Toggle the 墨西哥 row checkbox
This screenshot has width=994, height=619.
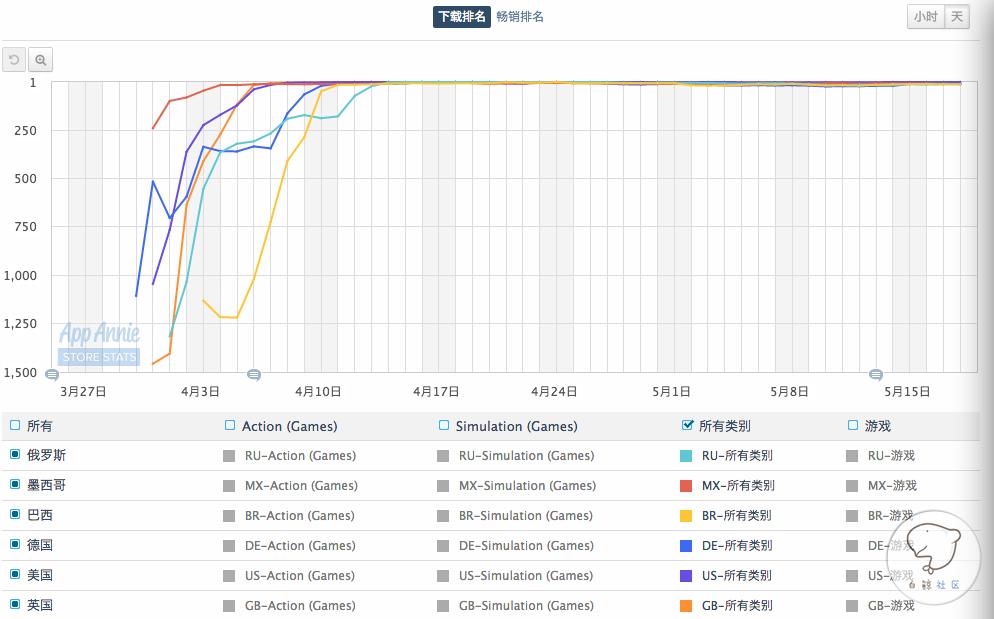15,485
